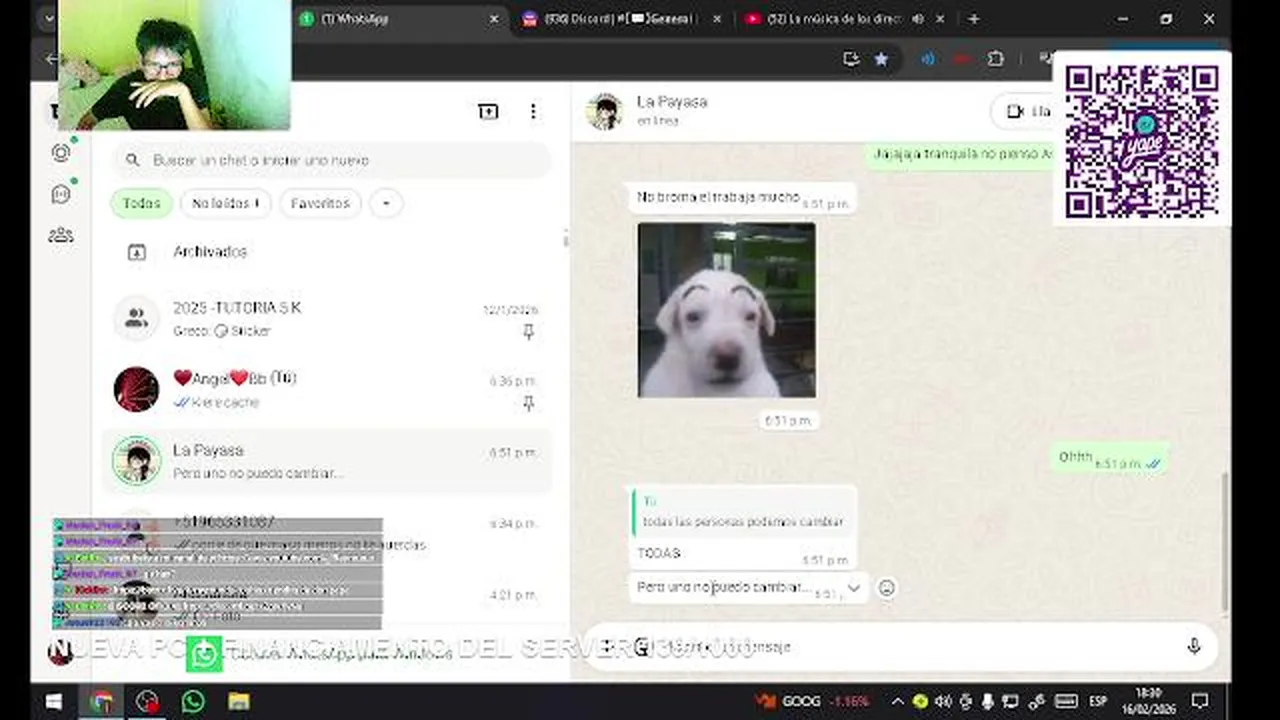This screenshot has width=1280, height=720.
Task: Open File Explorer from the taskbar
Action: 239,701
